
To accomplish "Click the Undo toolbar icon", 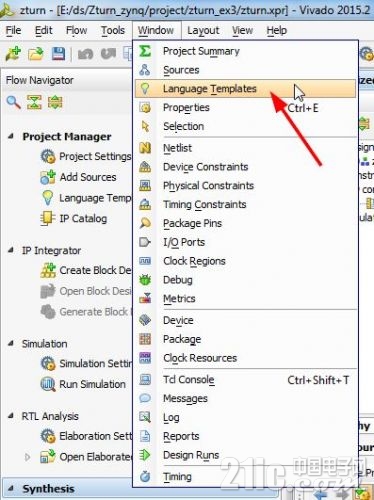I will 85,54.
